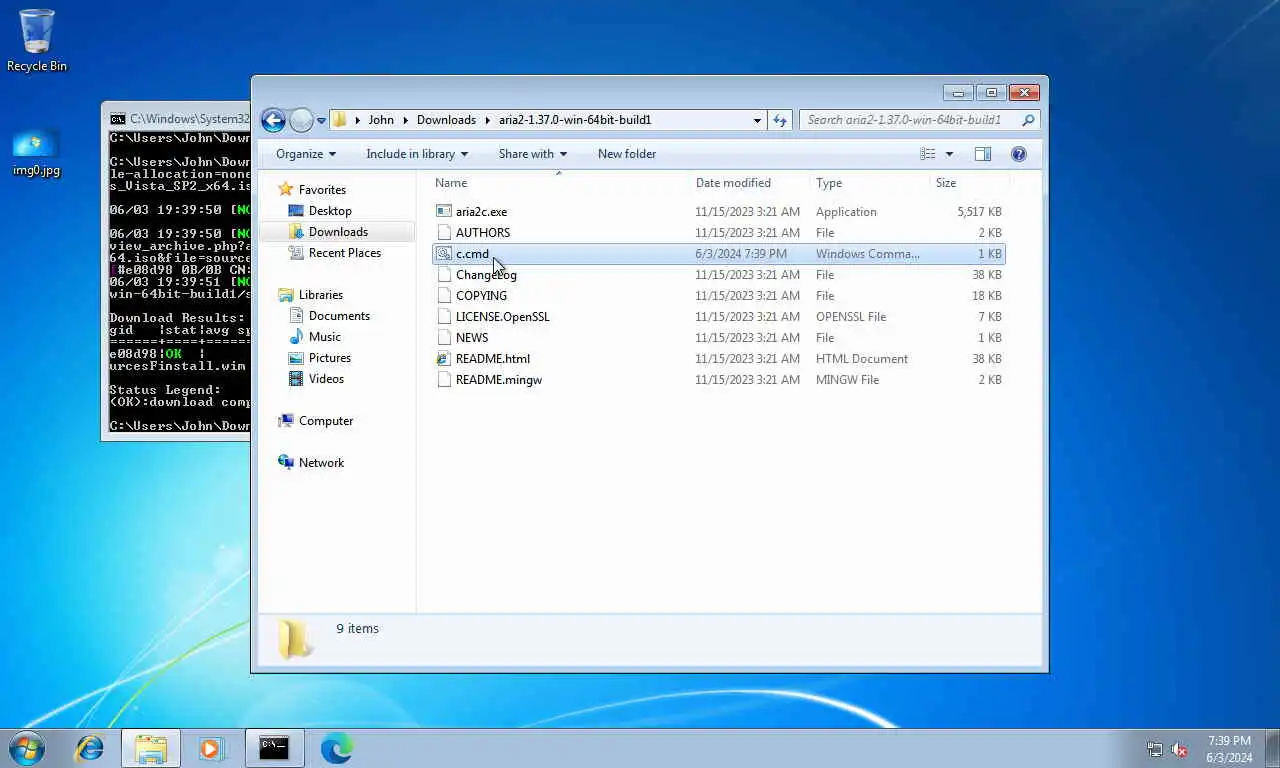The width and height of the screenshot is (1280, 768).
Task: Open the Share with dropdown
Action: pyautogui.click(x=533, y=154)
